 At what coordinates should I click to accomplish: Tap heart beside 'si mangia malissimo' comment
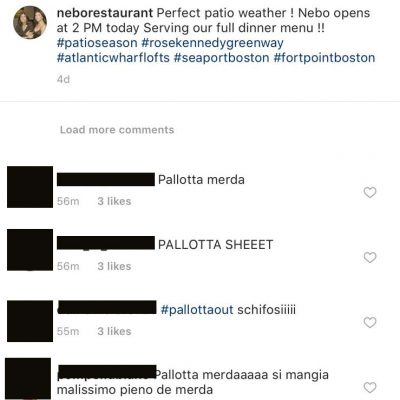coord(370,387)
